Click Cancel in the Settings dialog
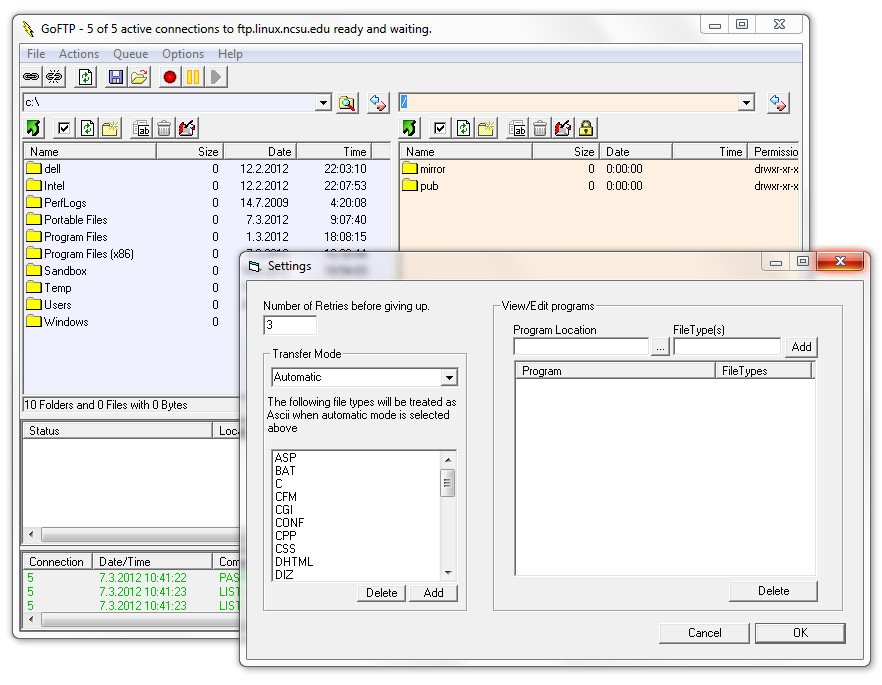 click(704, 633)
